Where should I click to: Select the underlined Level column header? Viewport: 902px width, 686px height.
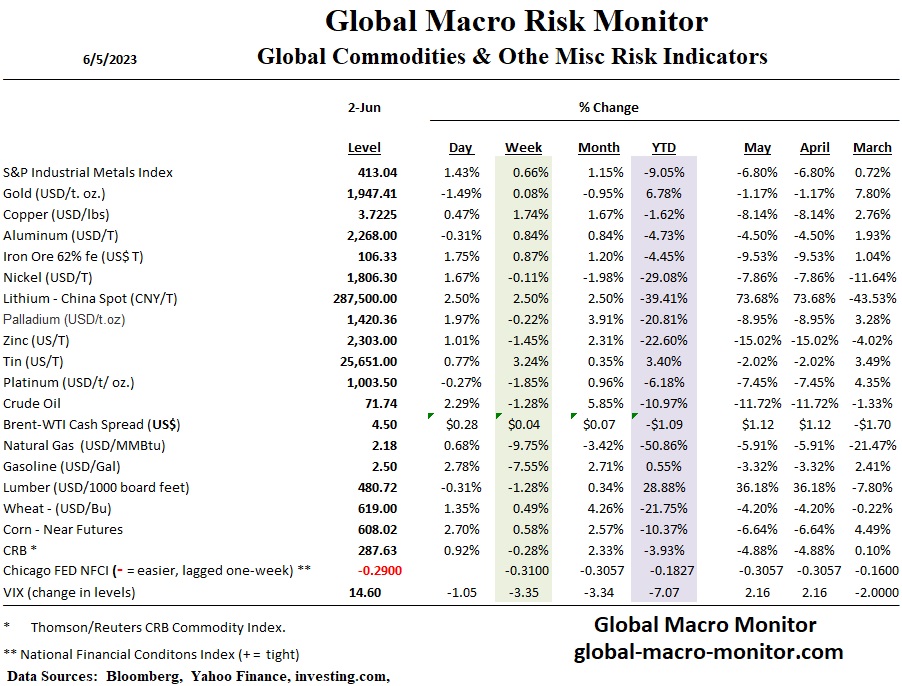click(364, 148)
